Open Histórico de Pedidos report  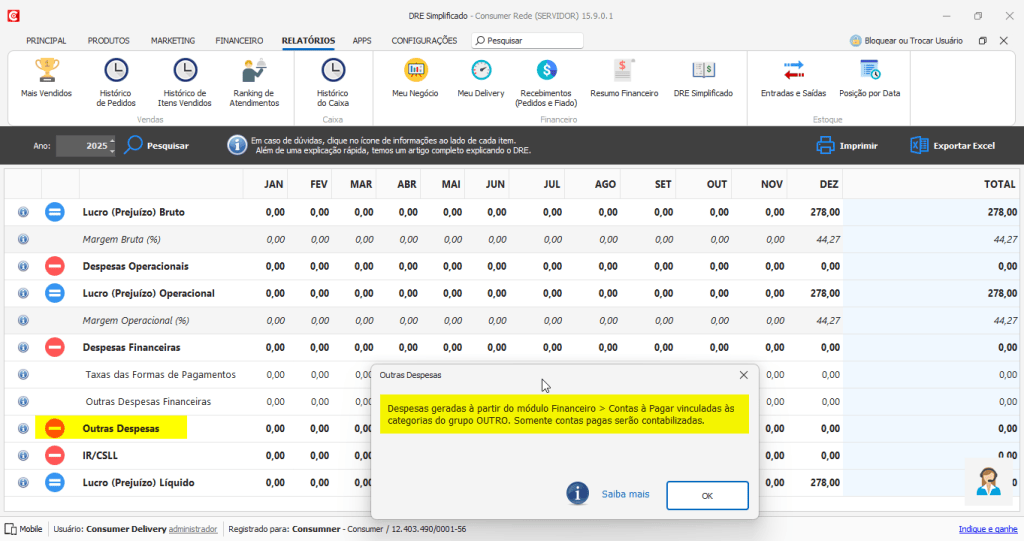tap(116, 82)
